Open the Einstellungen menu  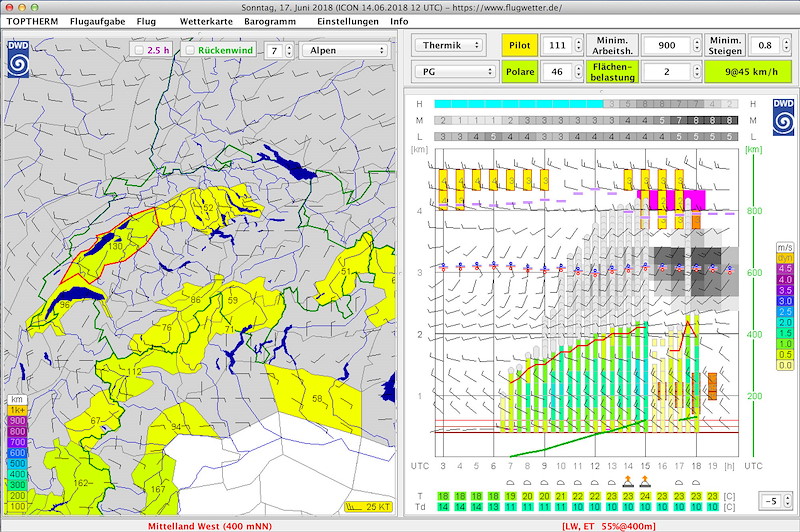click(348, 21)
